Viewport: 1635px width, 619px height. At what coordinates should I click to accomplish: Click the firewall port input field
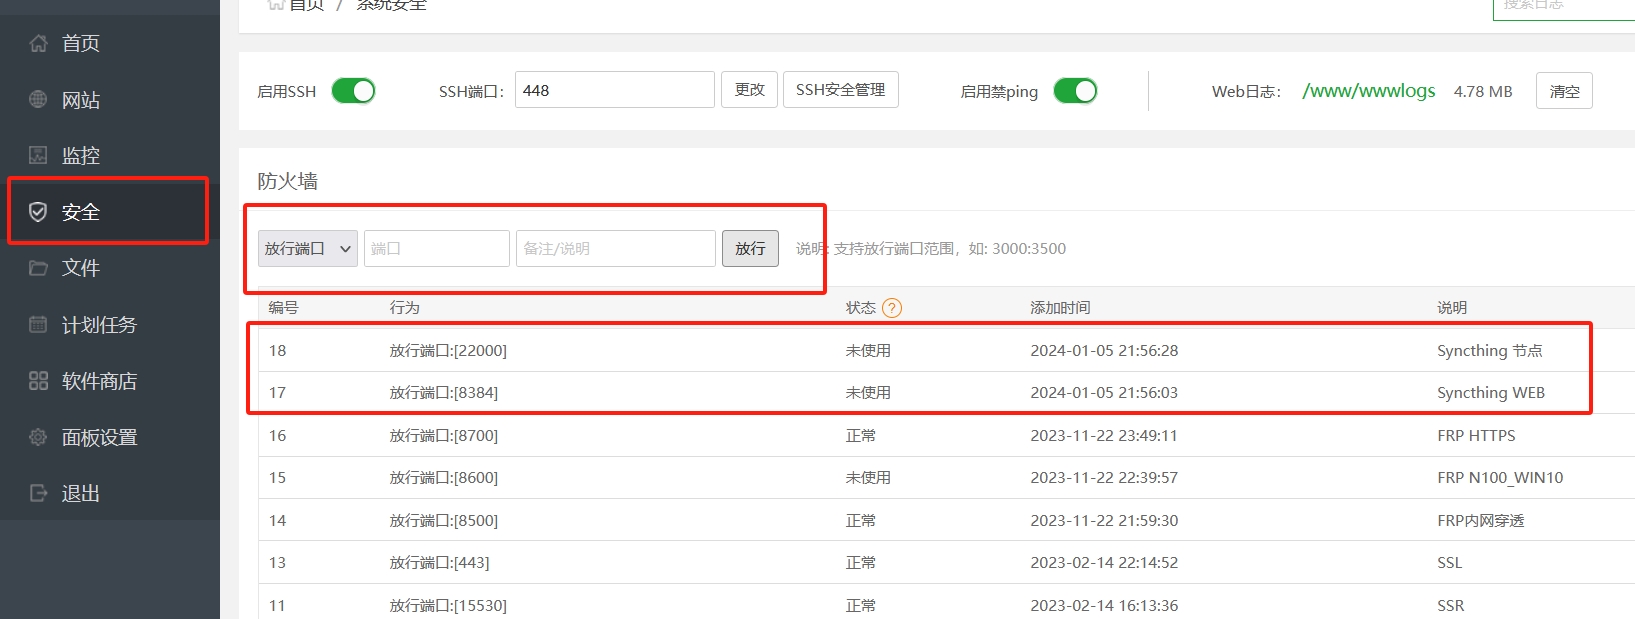click(437, 249)
